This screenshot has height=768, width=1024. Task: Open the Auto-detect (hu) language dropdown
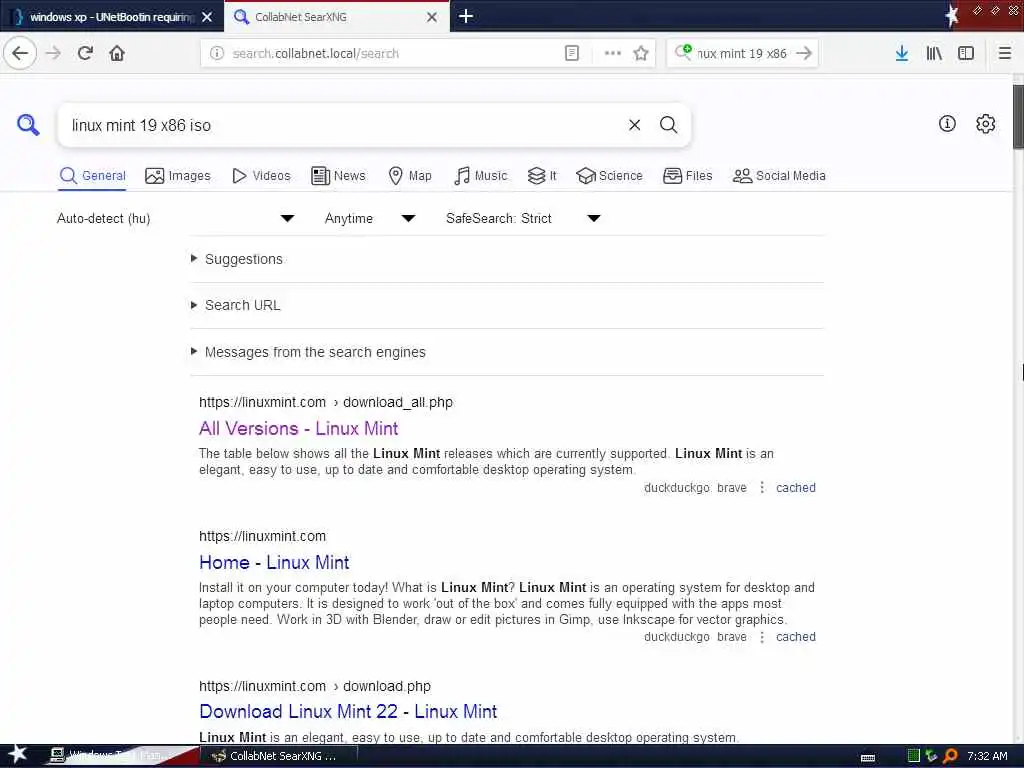point(175,218)
